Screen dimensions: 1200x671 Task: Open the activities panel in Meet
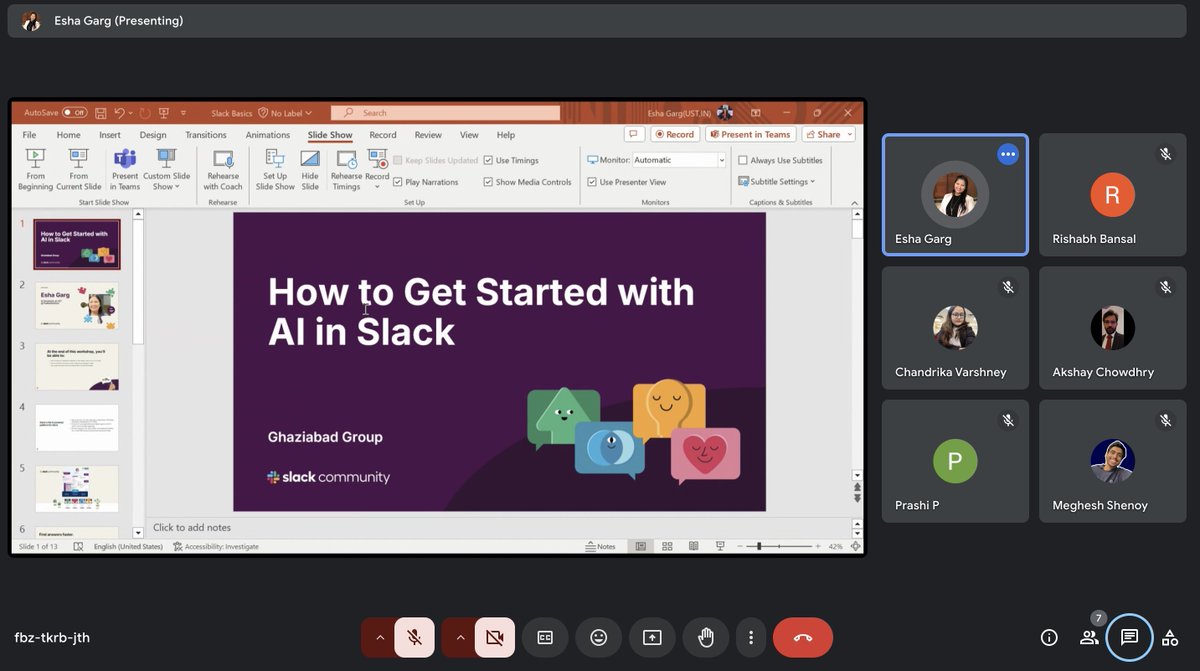pos(1169,637)
